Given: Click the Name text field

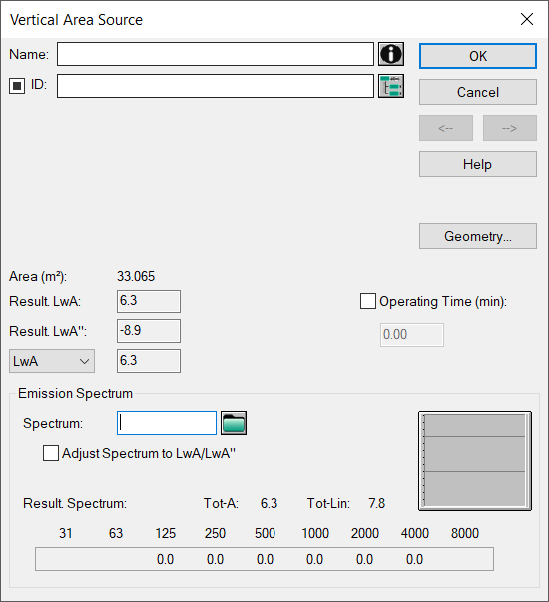Looking at the screenshot, I should (215, 54).
